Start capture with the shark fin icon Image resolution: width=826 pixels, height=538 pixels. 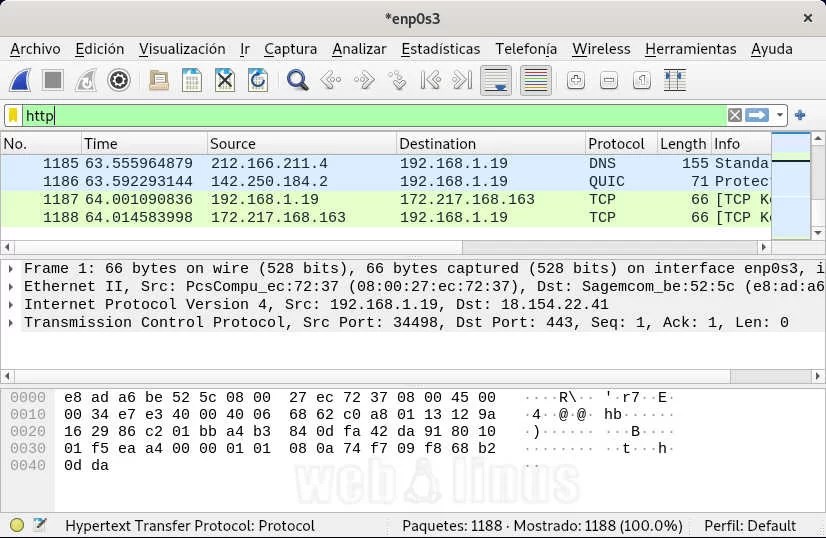click(21, 81)
